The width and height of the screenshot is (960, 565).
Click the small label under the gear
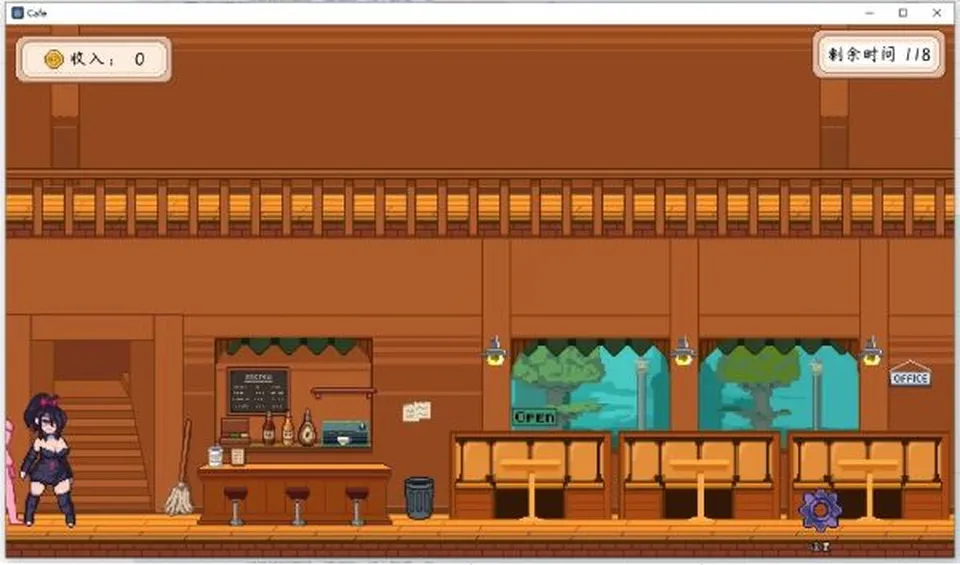click(x=820, y=546)
